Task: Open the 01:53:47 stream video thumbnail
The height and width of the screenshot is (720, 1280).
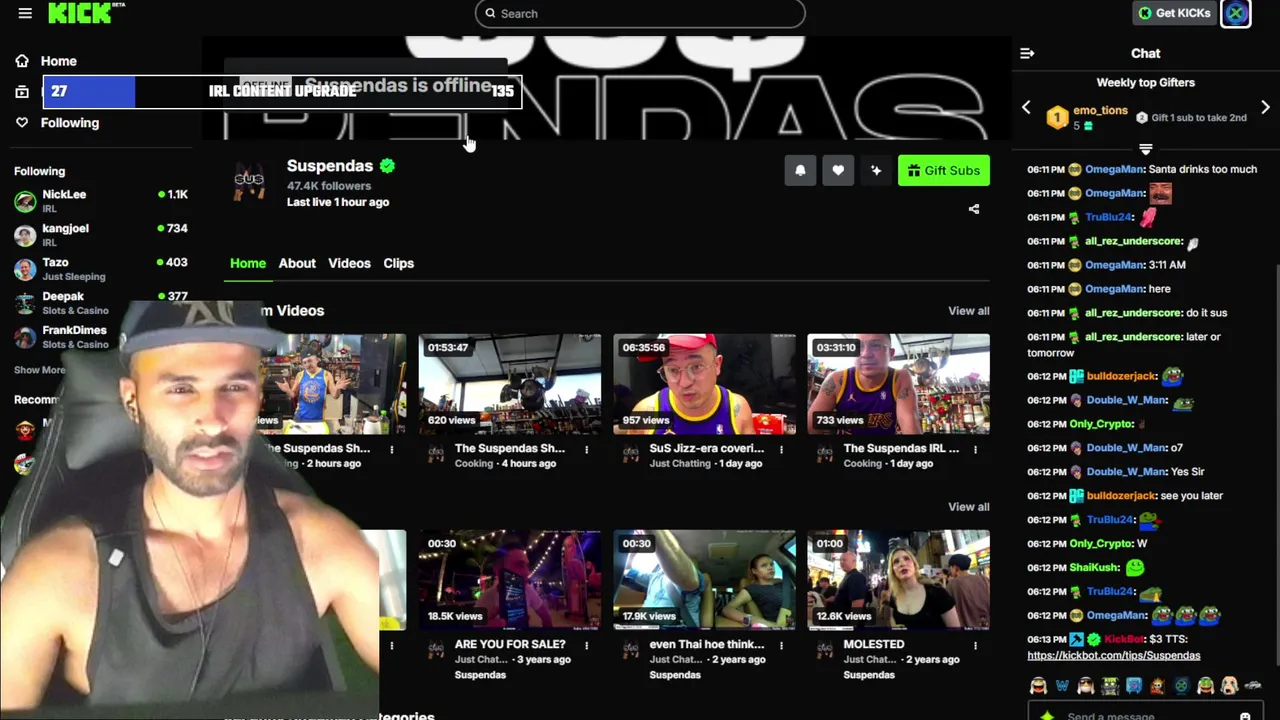Action: click(x=510, y=384)
